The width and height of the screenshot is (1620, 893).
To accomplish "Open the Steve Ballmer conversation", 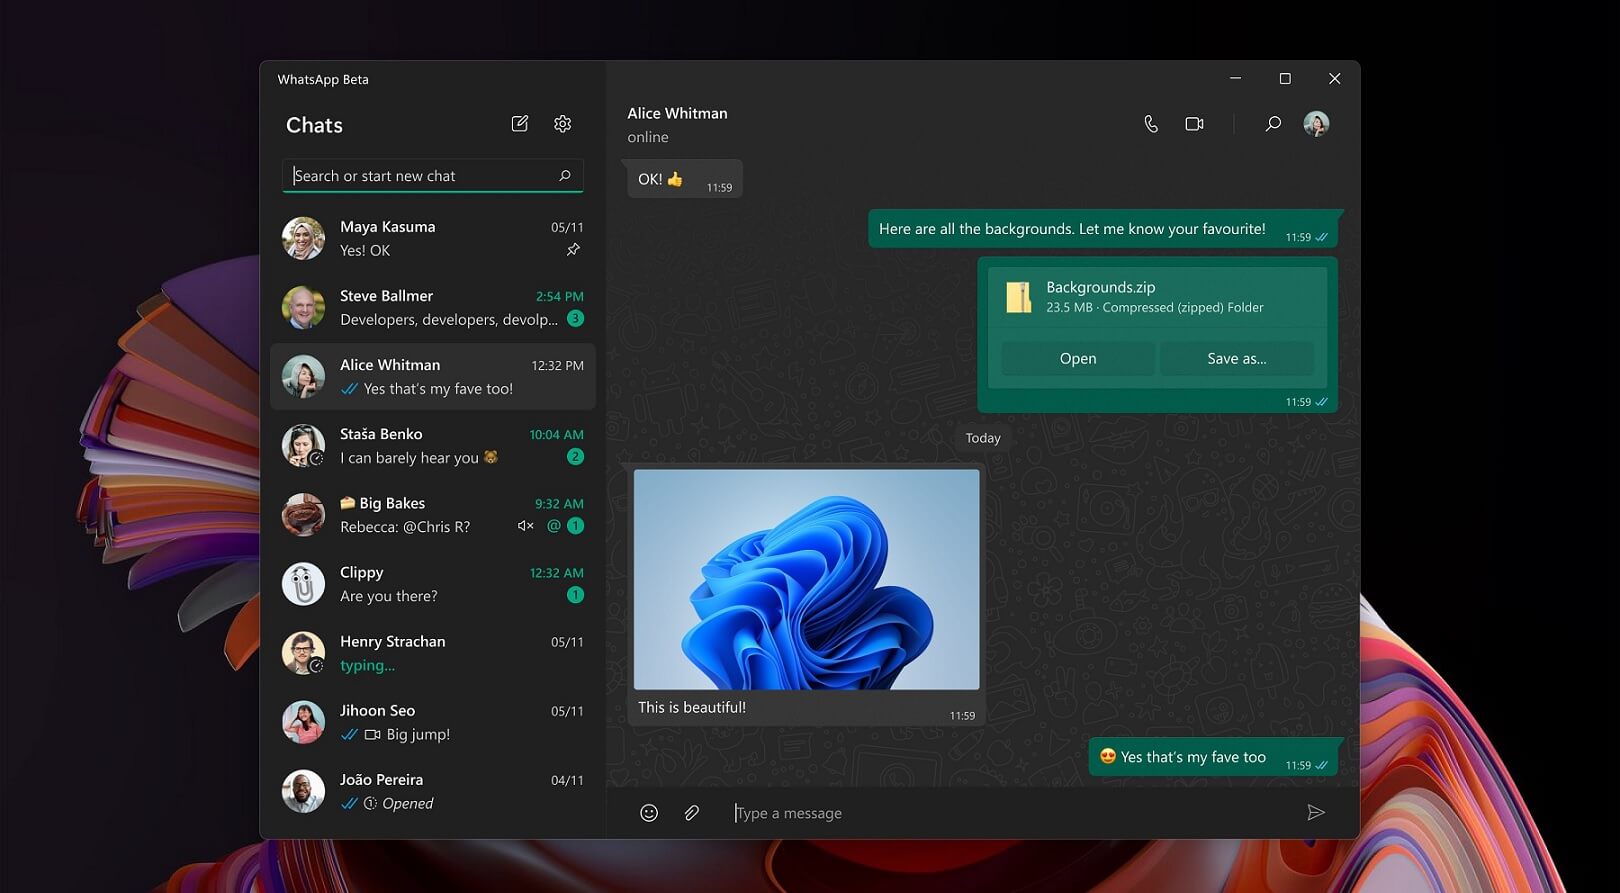I will pos(432,308).
